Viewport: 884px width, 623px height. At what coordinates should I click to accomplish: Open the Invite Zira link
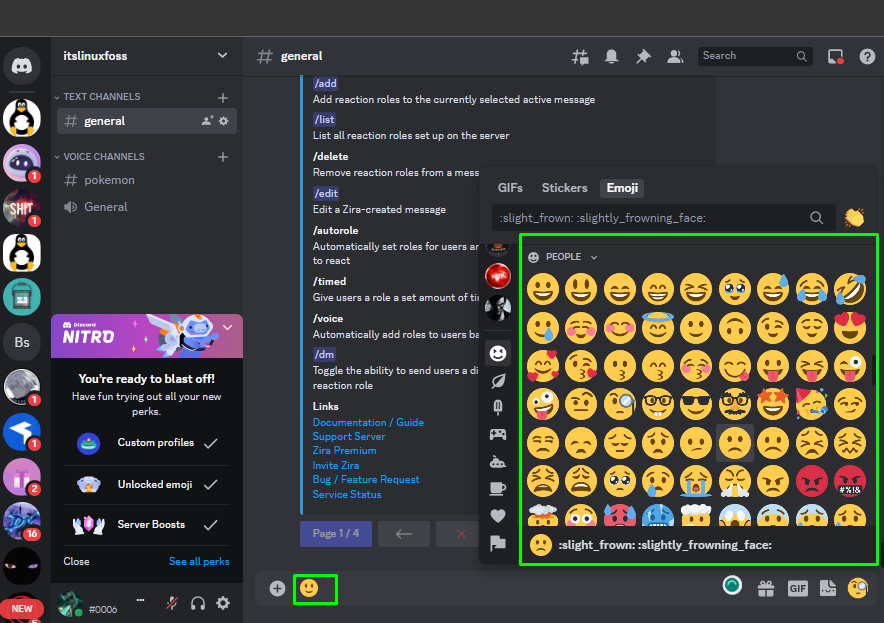[x=336, y=465]
